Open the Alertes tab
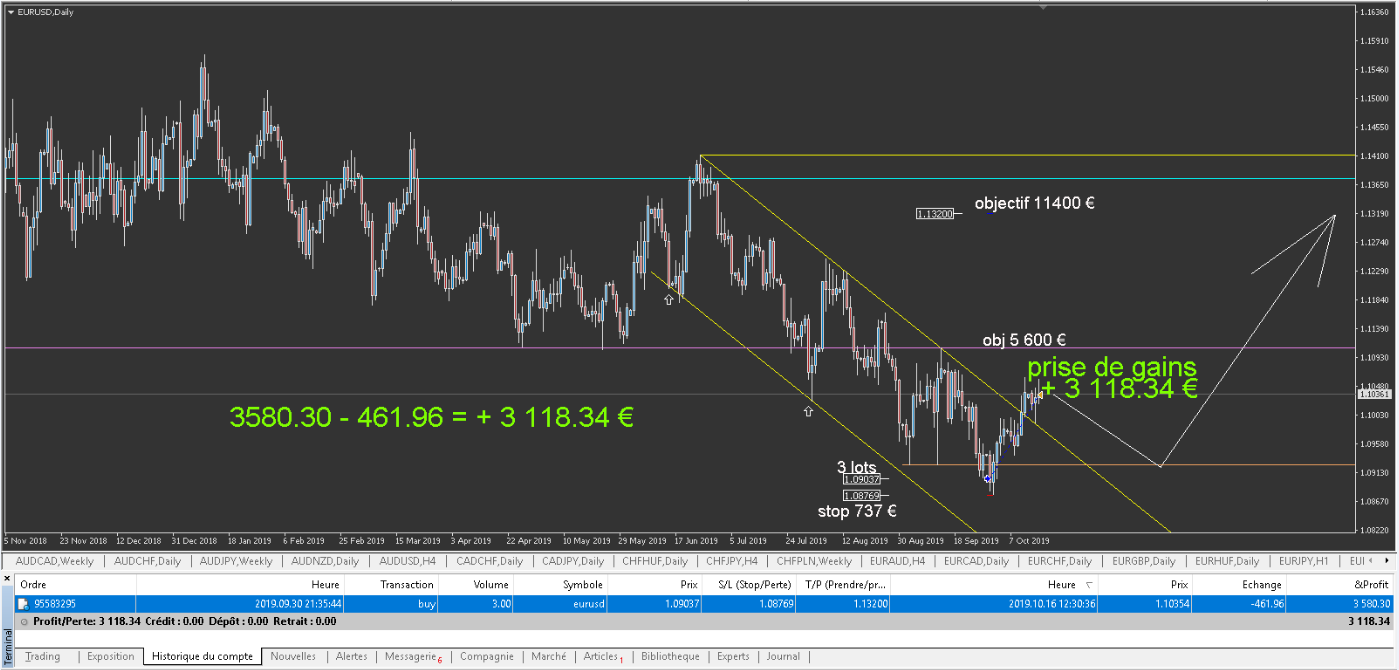The image size is (1399, 670). click(351, 657)
